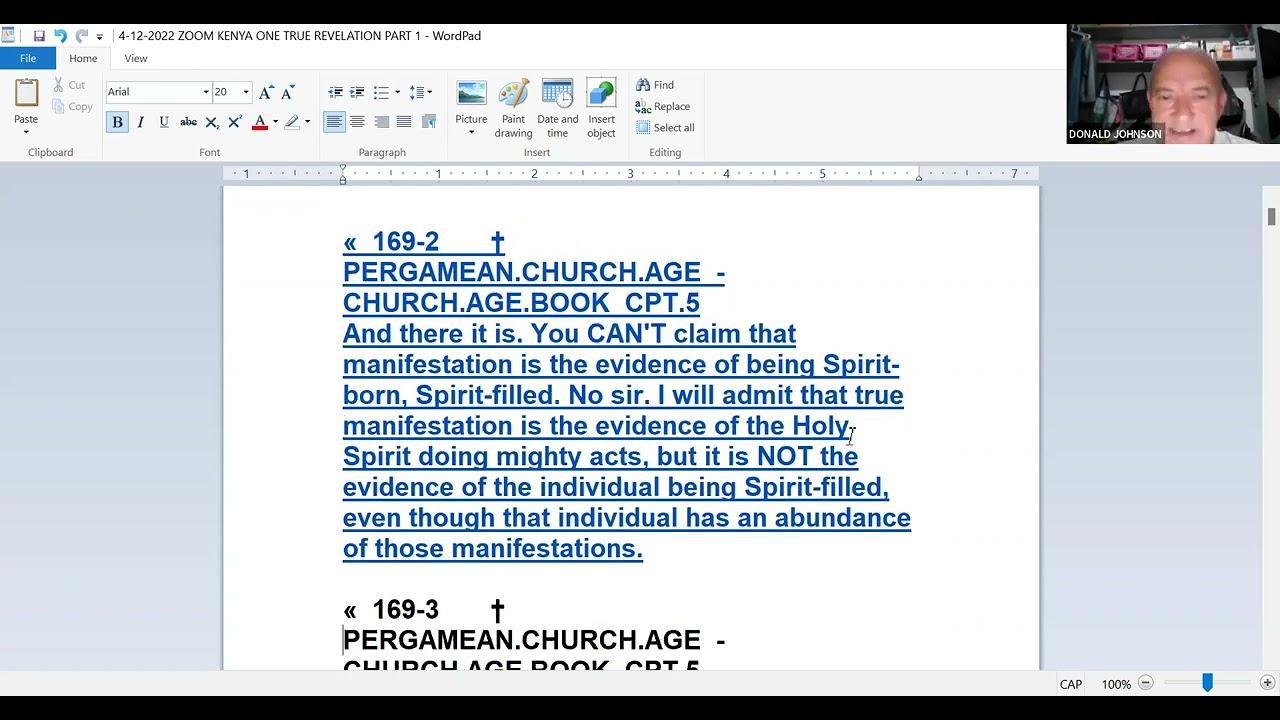Screen dimensions: 1280x720
Task: Grow the font size
Action: point(266,92)
